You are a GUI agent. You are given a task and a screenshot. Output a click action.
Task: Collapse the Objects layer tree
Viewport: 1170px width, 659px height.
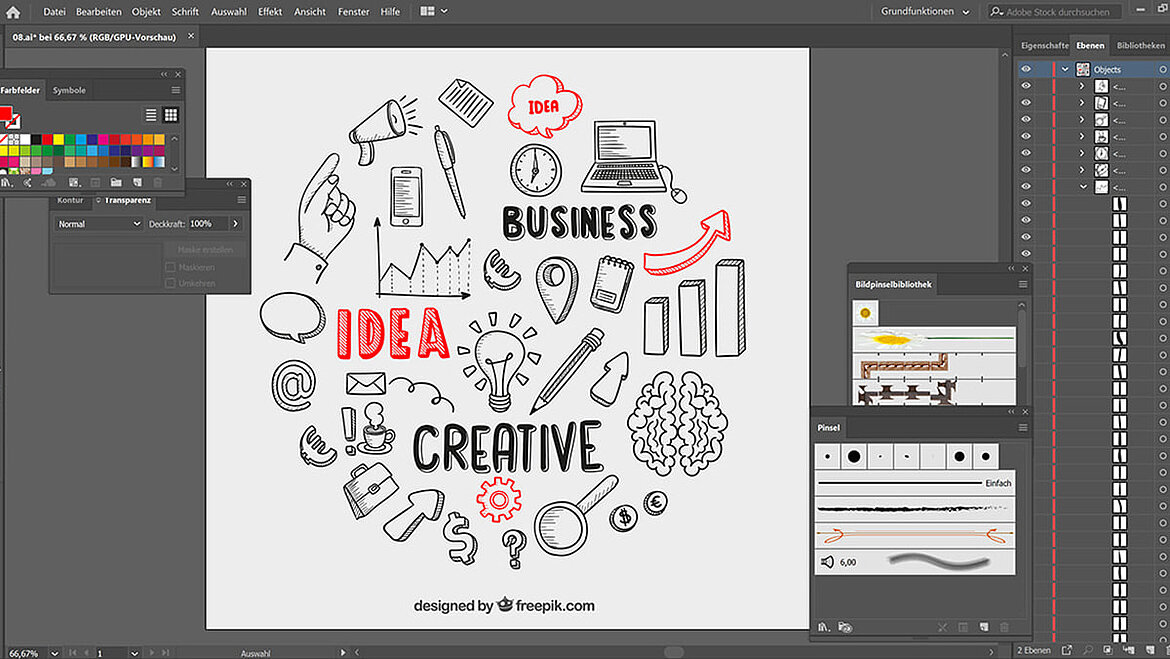pos(1065,70)
